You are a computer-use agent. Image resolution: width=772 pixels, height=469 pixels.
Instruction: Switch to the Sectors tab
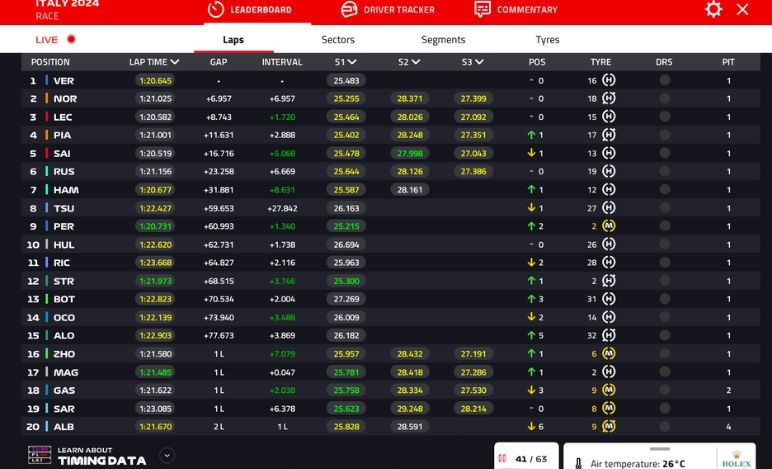coord(338,40)
